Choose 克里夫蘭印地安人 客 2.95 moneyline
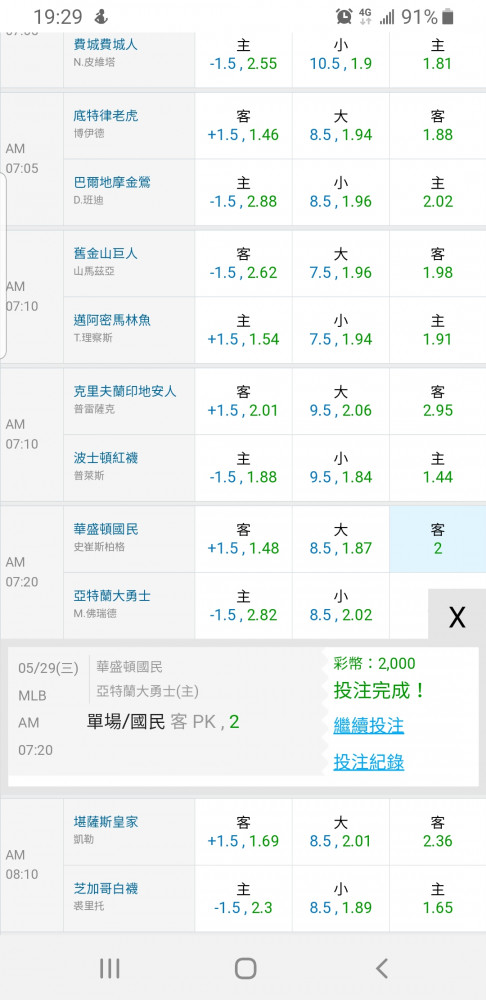486x1000 pixels. click(438, 401)
